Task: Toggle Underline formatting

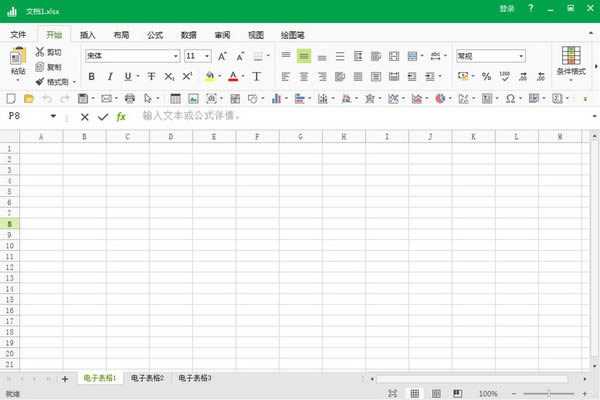Action: 128,77
